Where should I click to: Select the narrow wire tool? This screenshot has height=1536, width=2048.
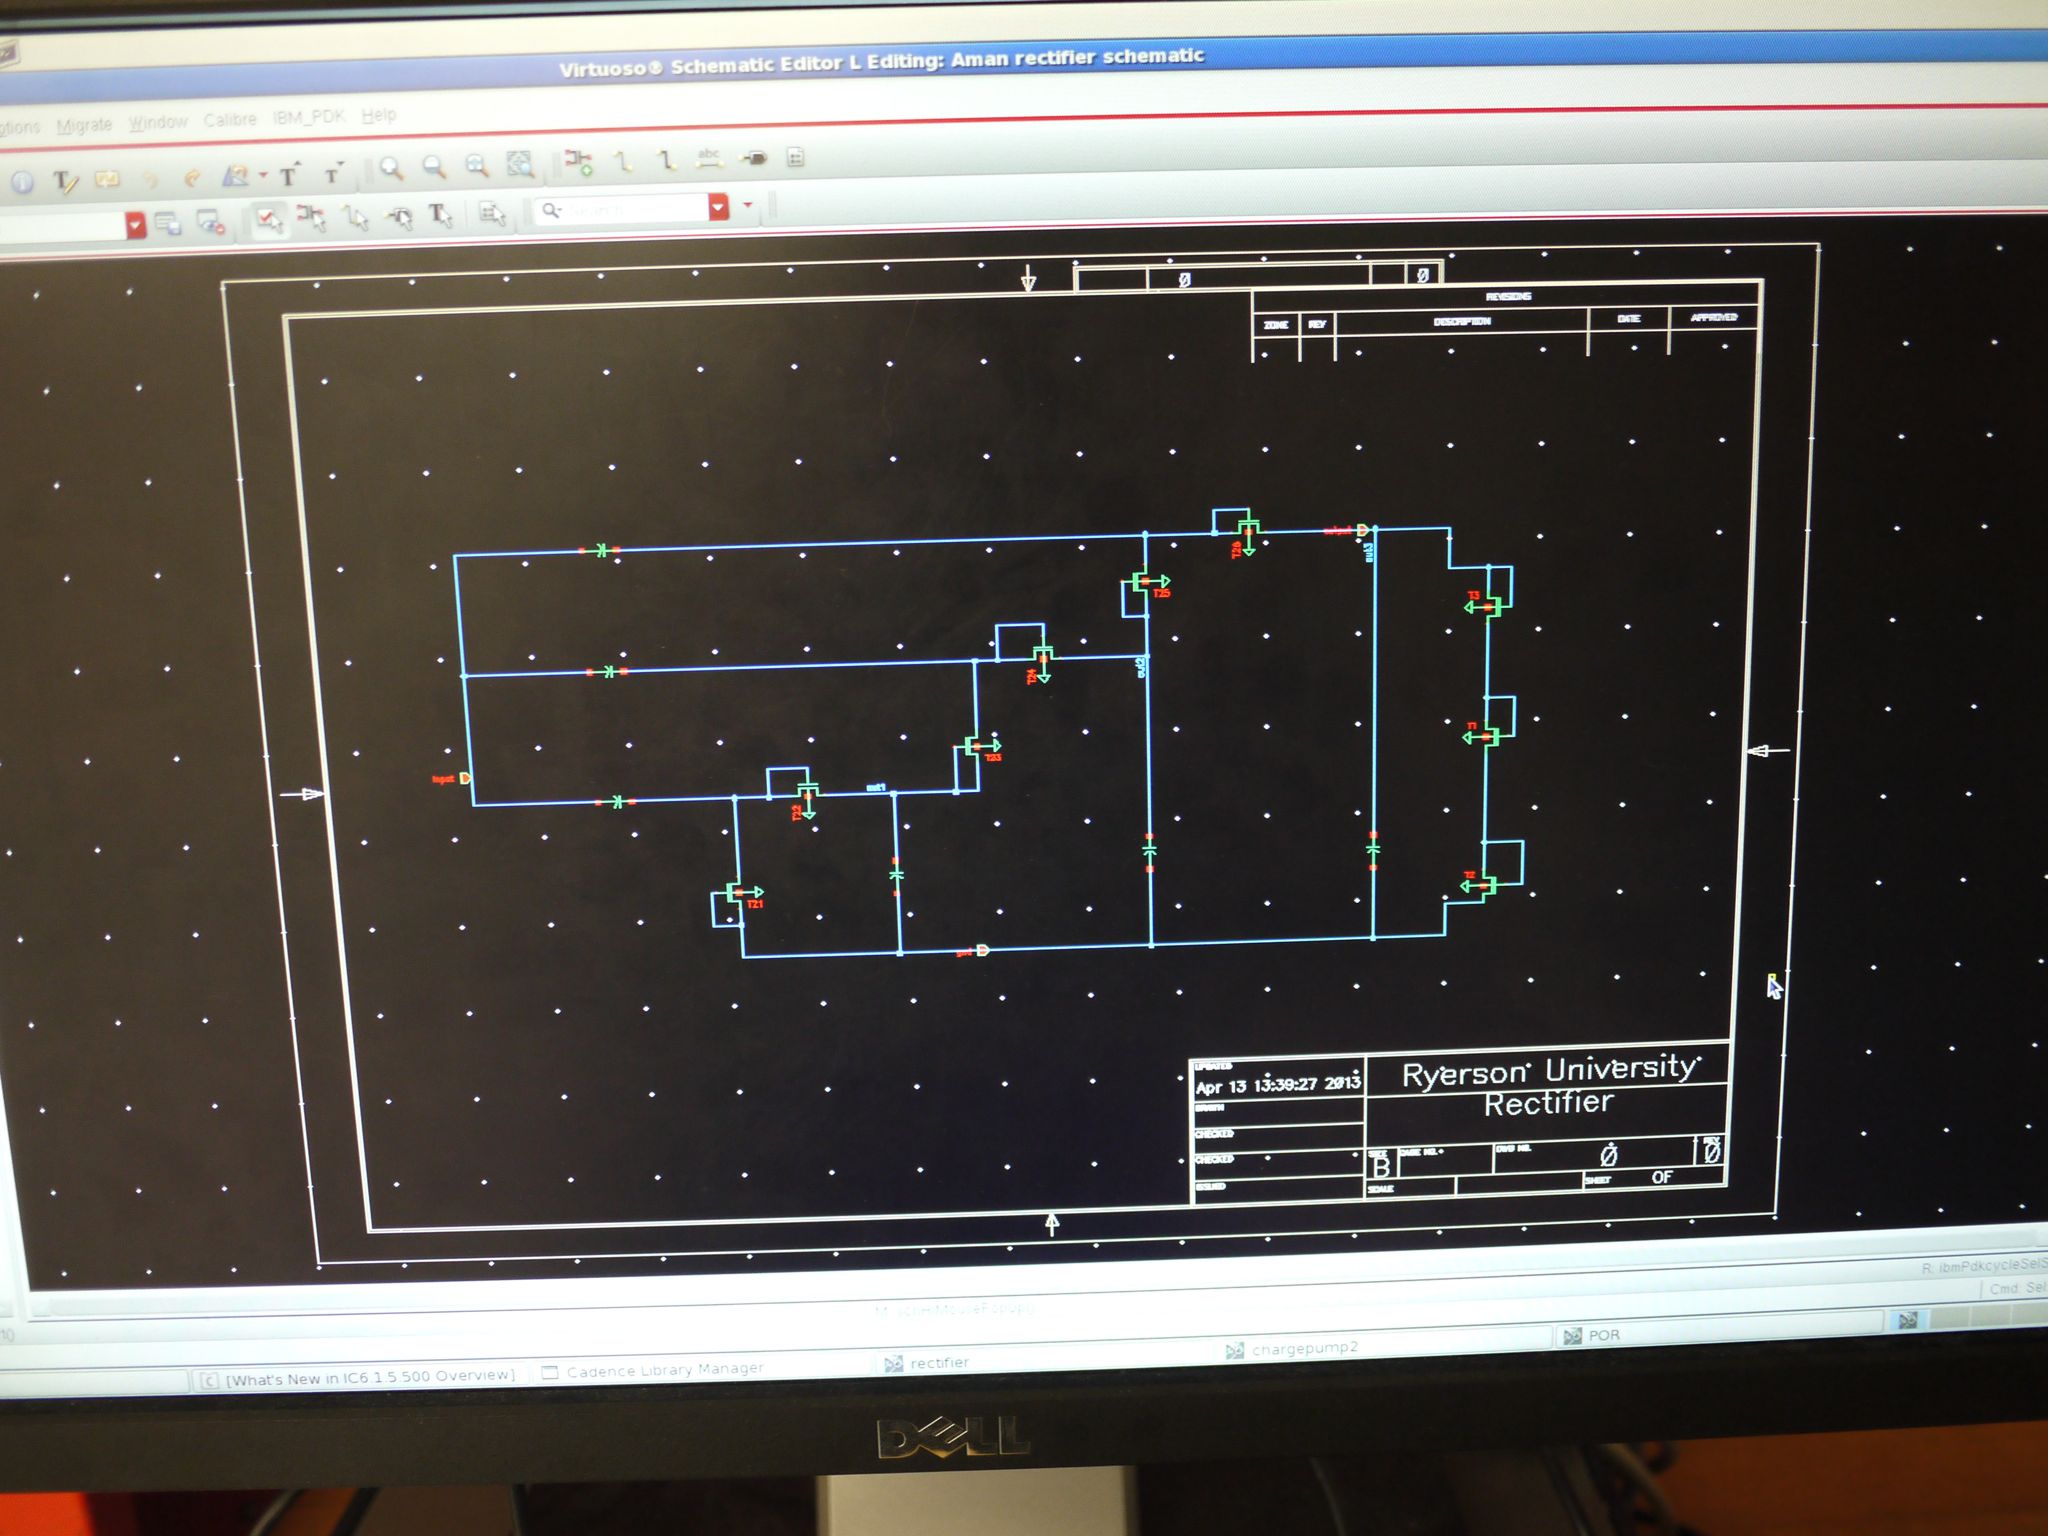pyautogui.click(x=623, y=160)
